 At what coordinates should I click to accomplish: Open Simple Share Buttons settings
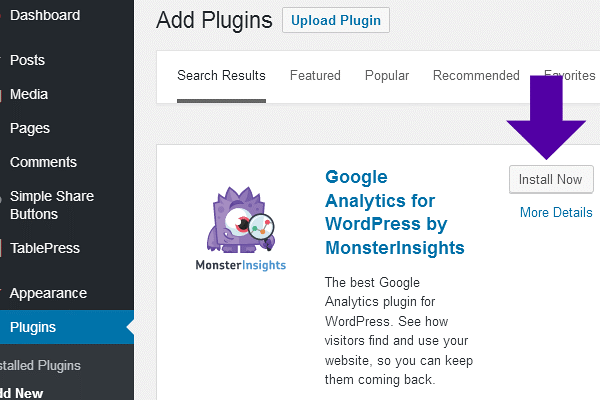click(47, 205)
